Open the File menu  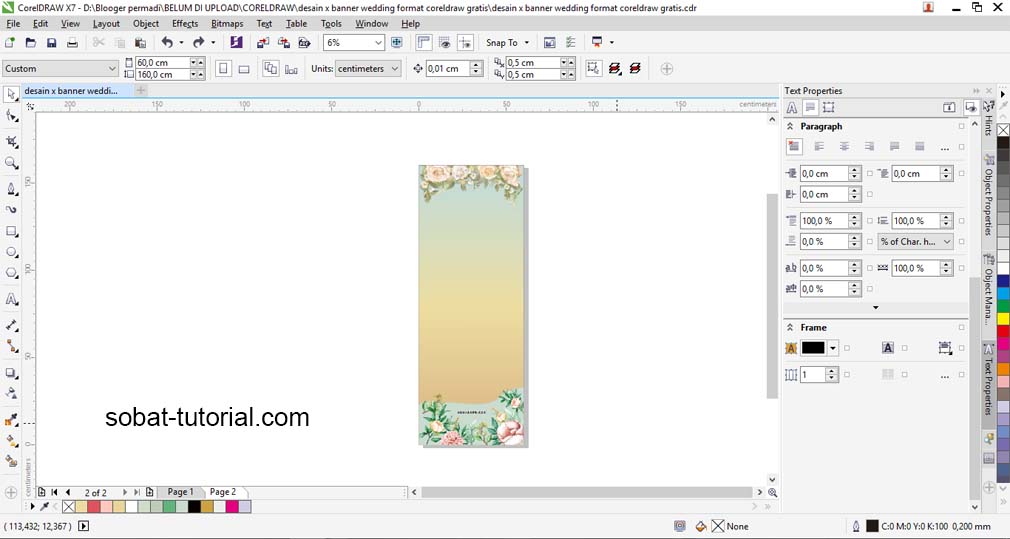[x=13, y=23]
